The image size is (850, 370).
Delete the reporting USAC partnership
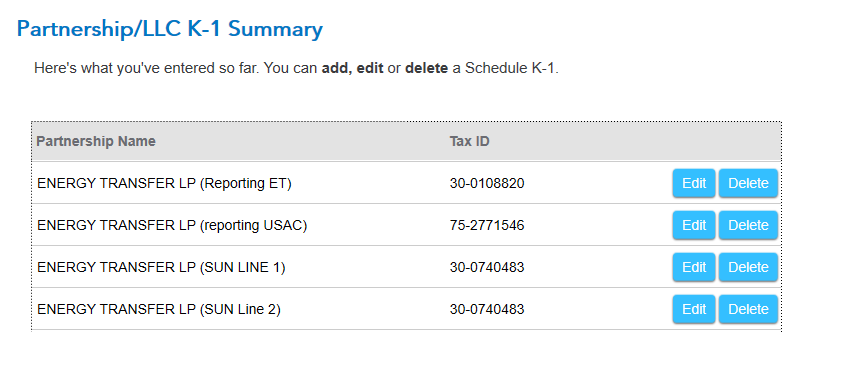pos(748,225)
